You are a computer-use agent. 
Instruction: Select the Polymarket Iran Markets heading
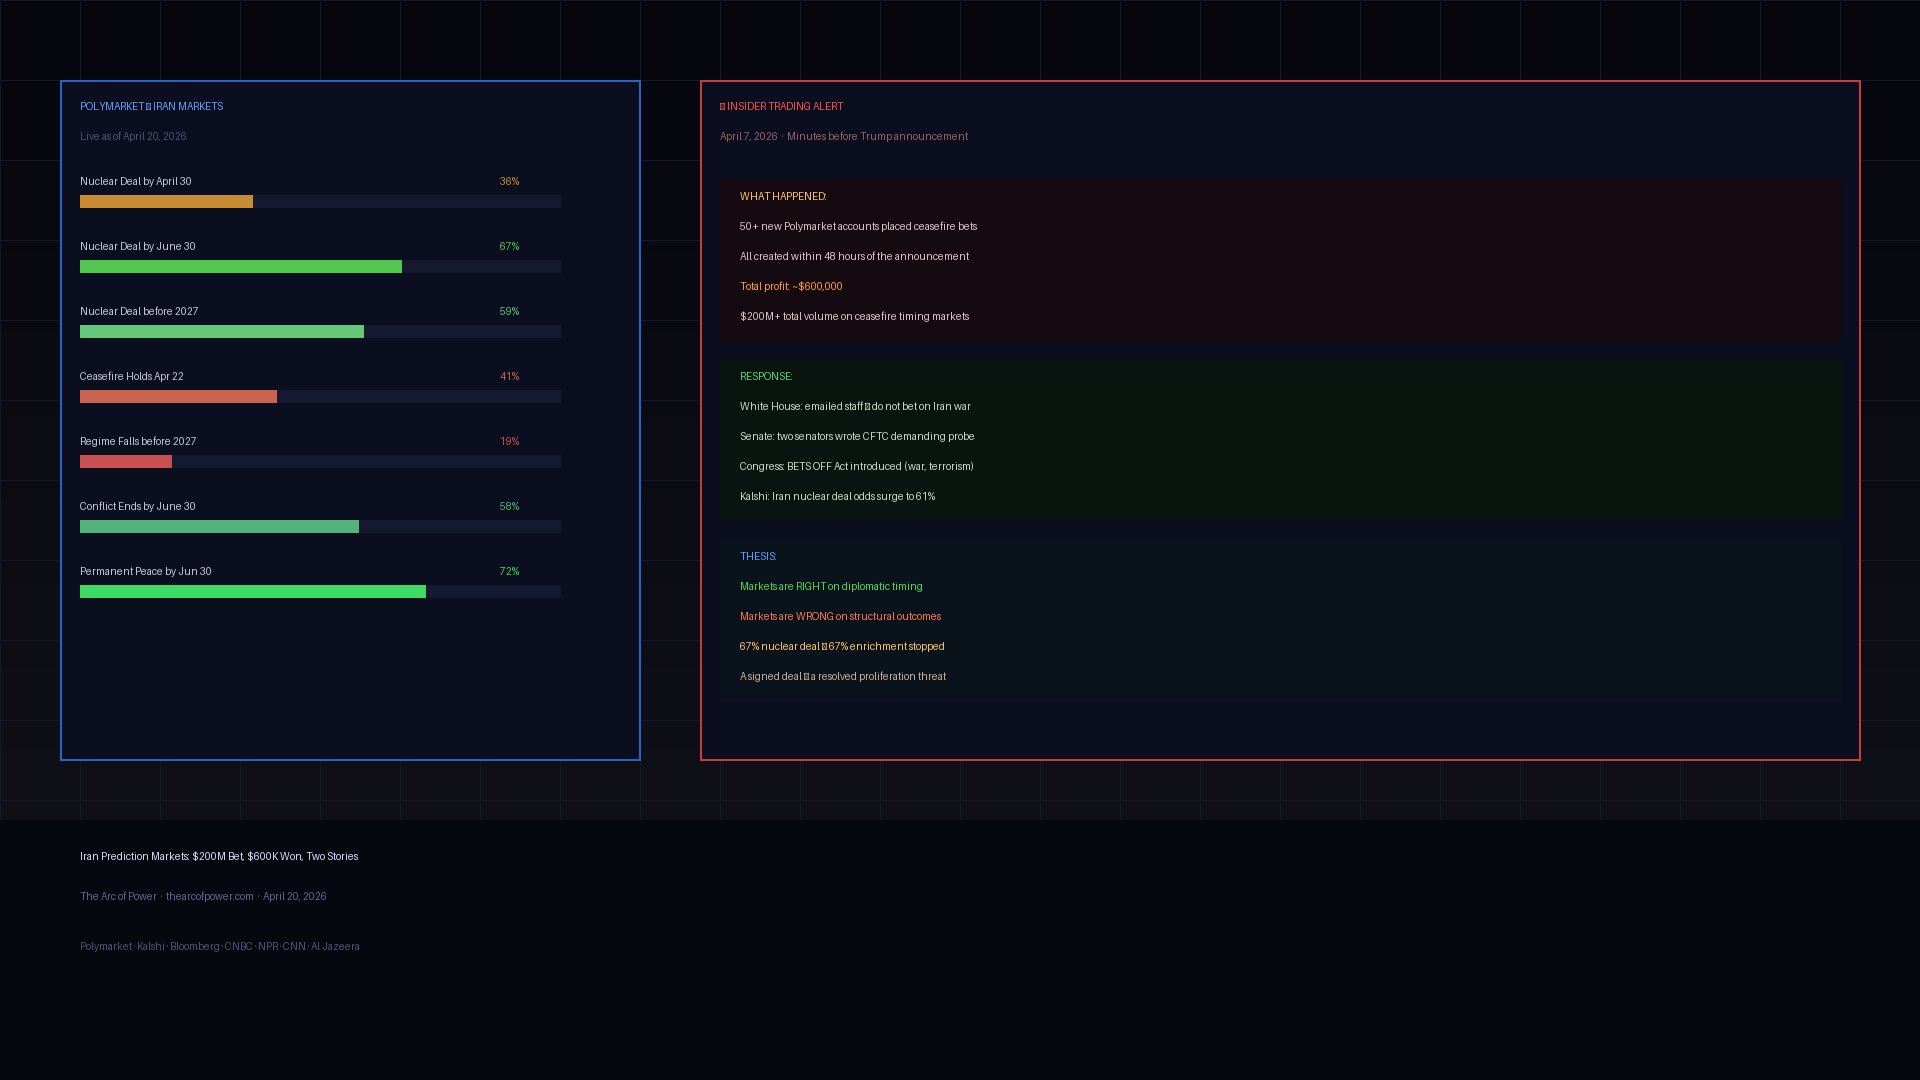click(x=151, y=107)
